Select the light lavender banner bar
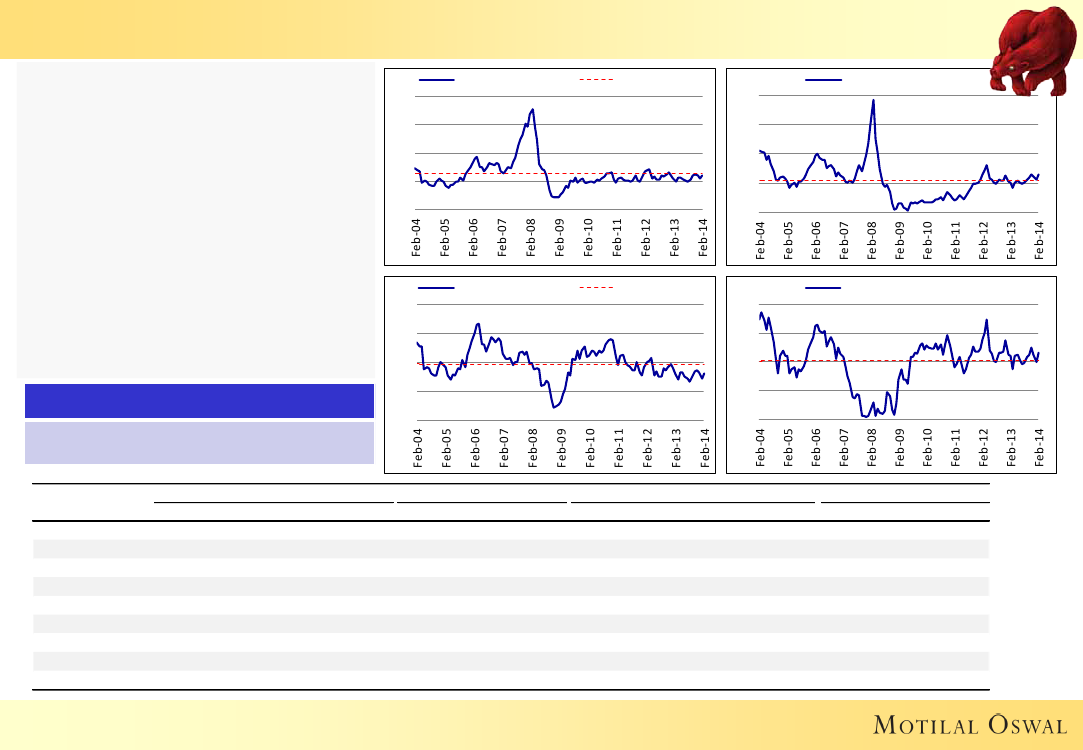Screen dimensions: 1083x750 (199, 442)
